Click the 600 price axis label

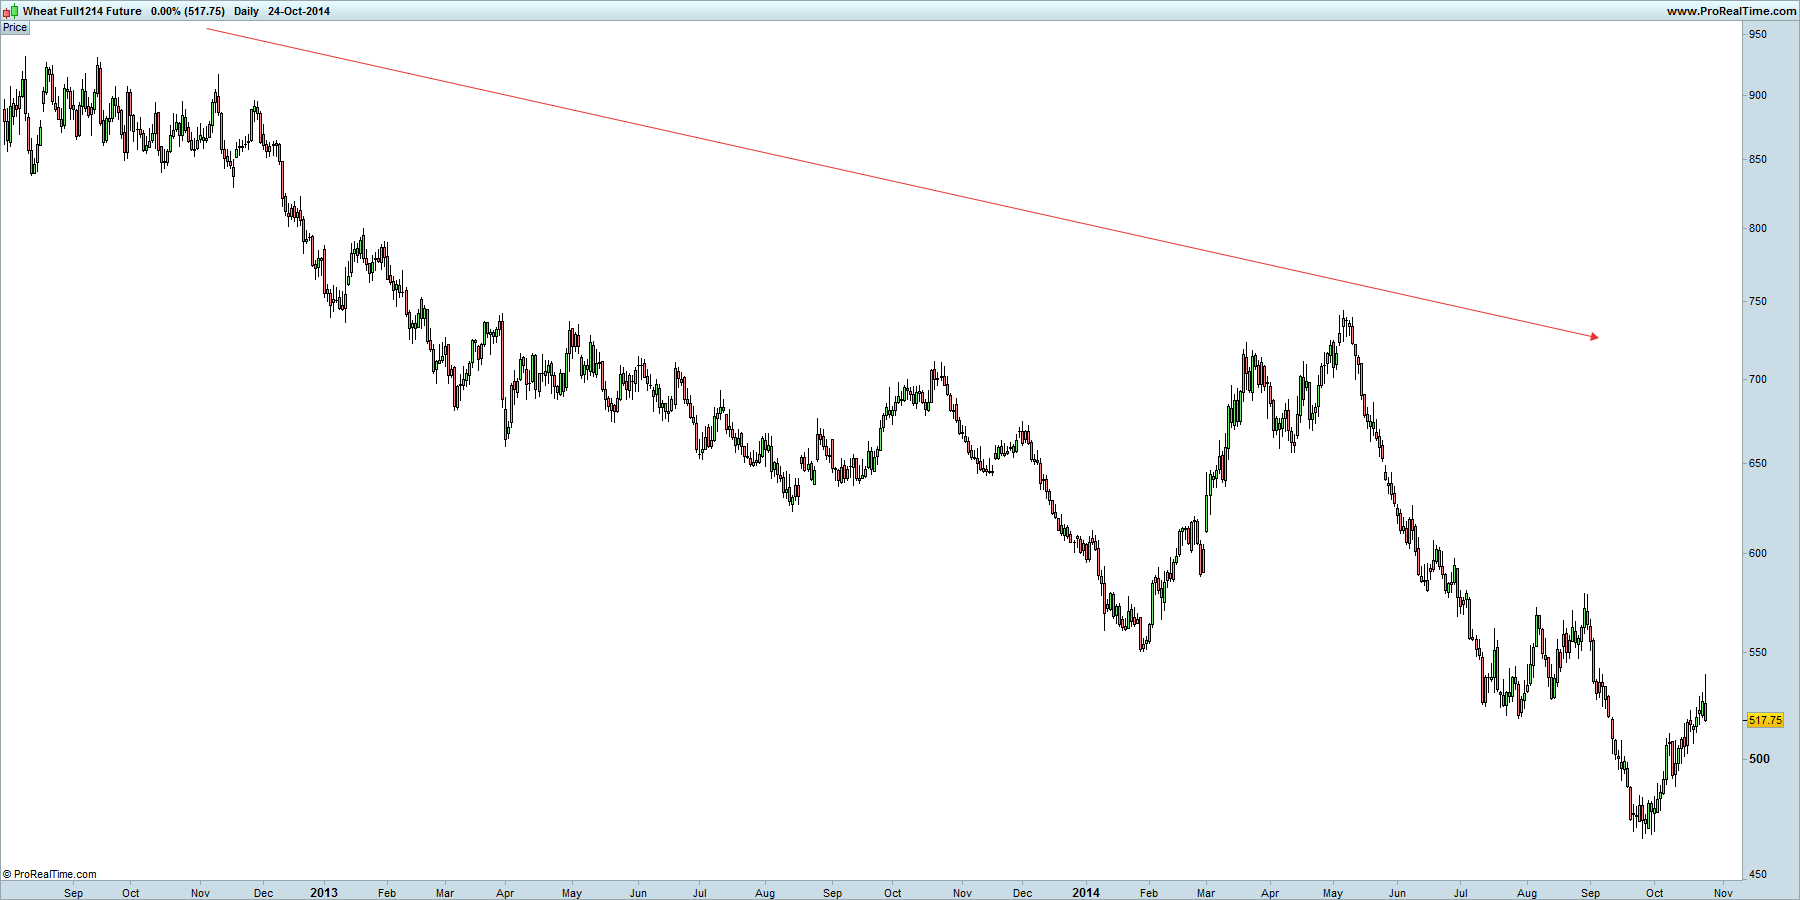1757,553
